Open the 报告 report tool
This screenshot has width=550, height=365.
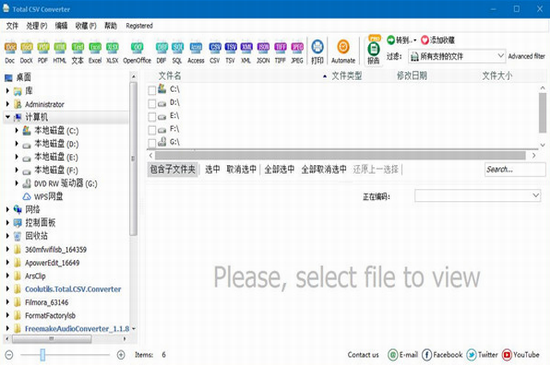point(374,51)
